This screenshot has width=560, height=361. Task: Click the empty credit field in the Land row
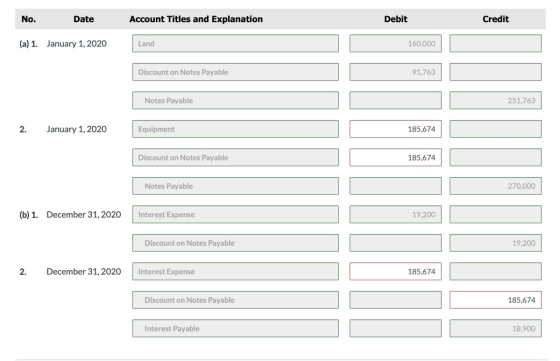point(495,44)
